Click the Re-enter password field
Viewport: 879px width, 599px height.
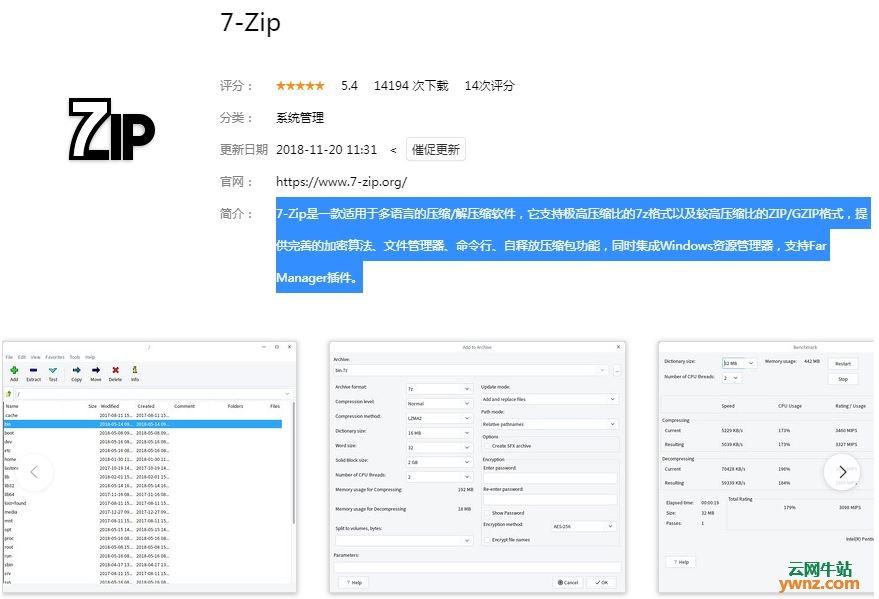549,499
